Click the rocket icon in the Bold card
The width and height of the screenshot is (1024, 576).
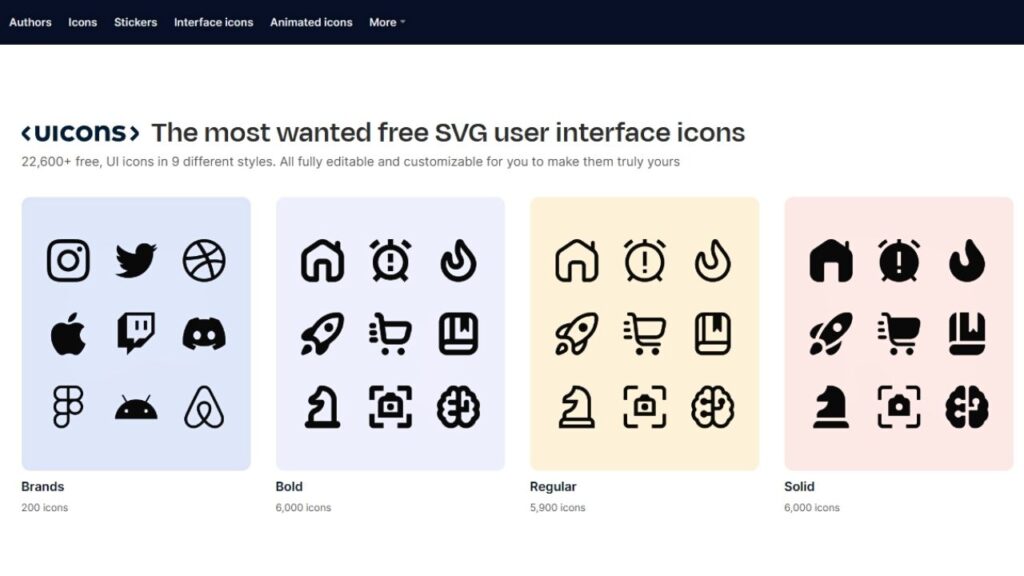coord(322,333)
